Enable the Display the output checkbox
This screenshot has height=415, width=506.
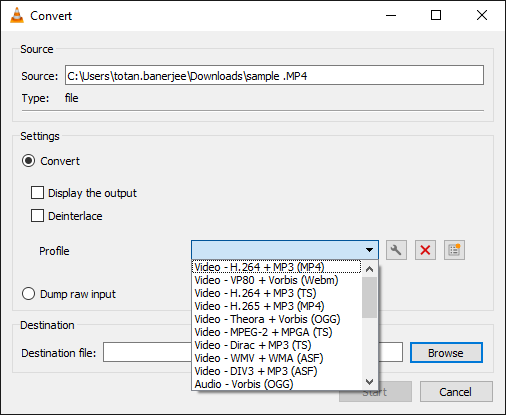[x=37, y=193]
